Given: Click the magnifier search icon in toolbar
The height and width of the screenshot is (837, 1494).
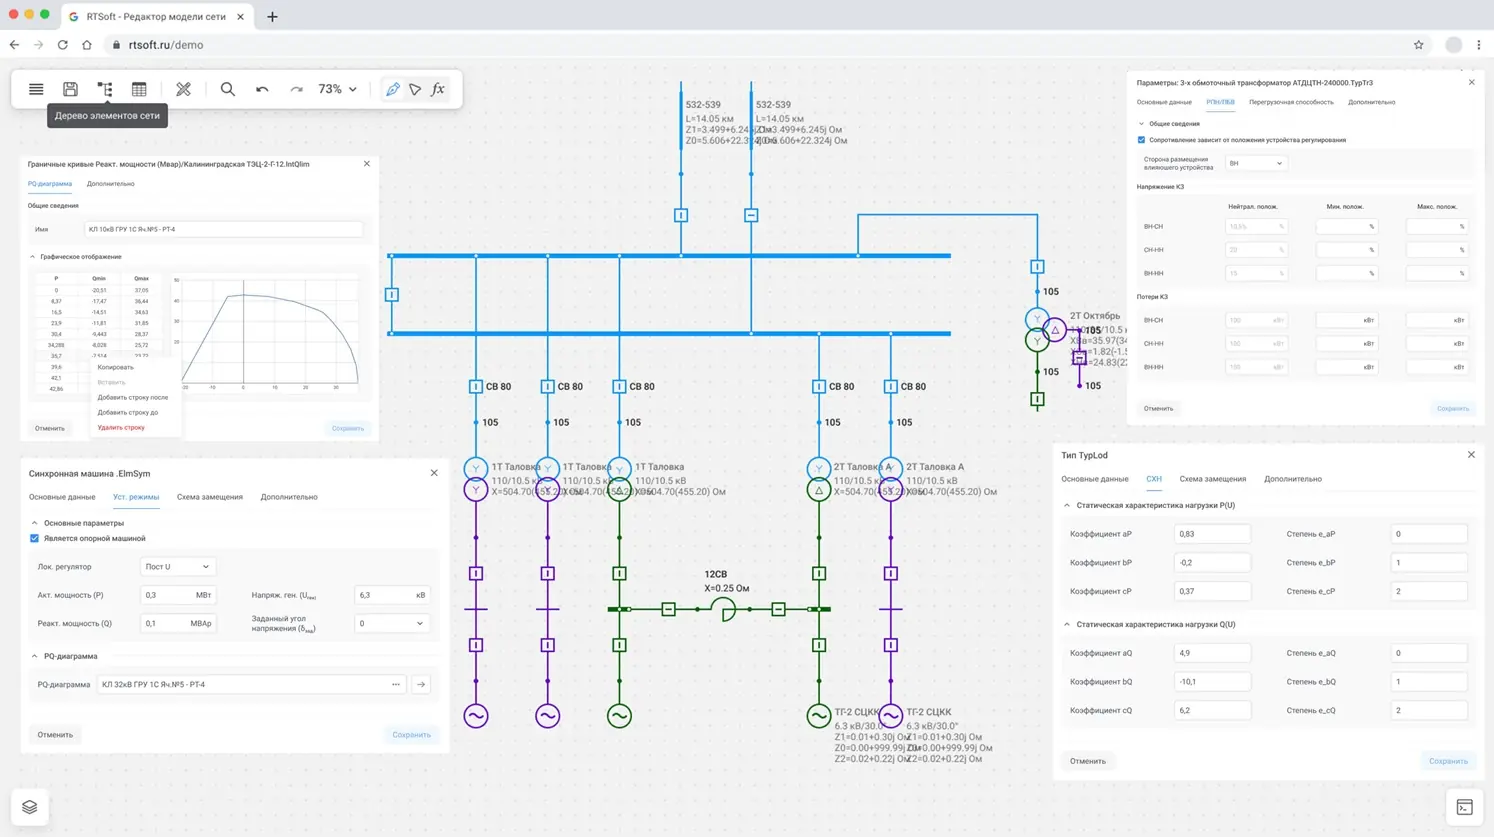Looking at the screenshot, I should pos(228,89).
